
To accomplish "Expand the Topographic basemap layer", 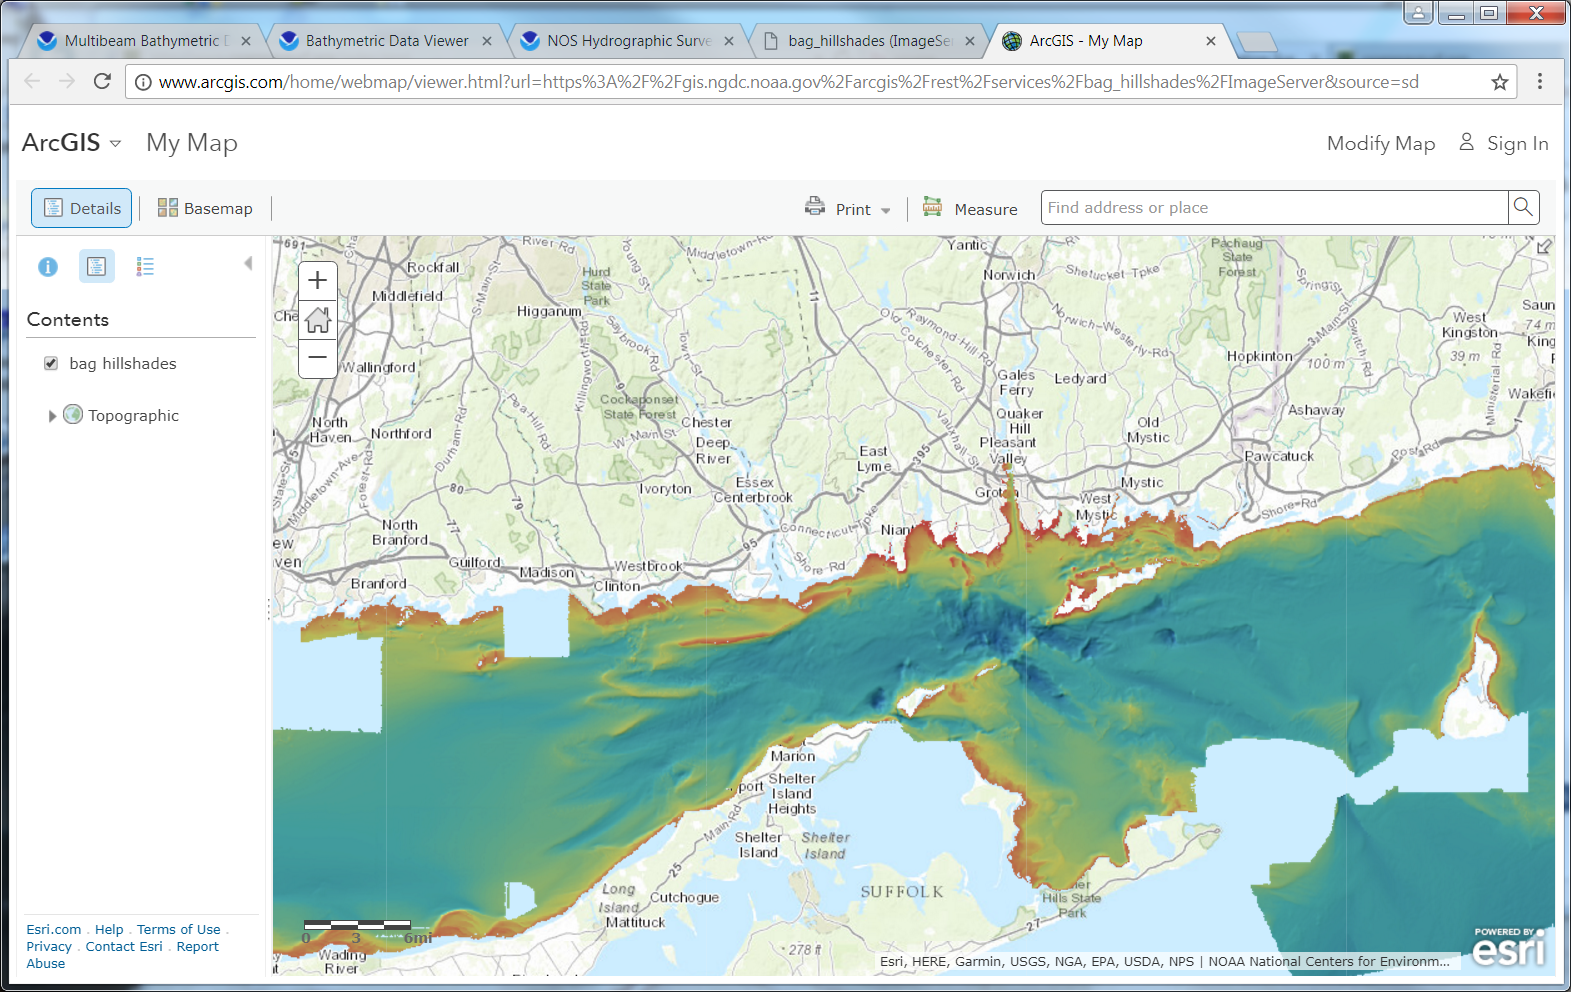I will 52,416.
